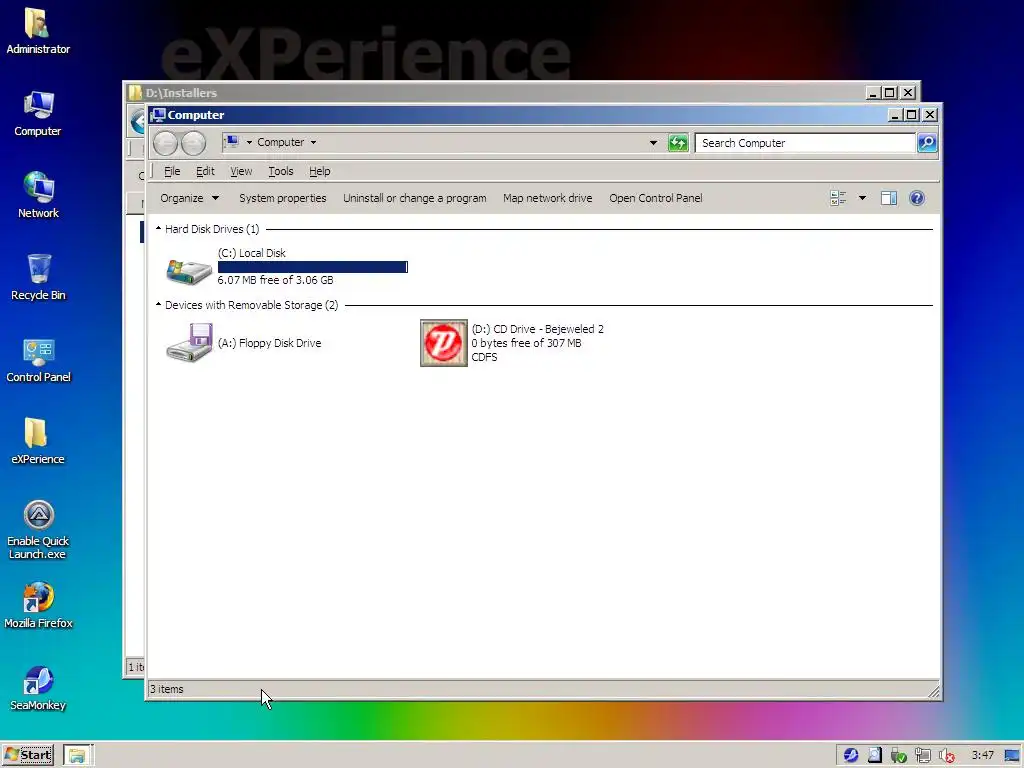Open the Help menu
The height and width of the screenshot is (768, 1024).
(x=319, y=171)
